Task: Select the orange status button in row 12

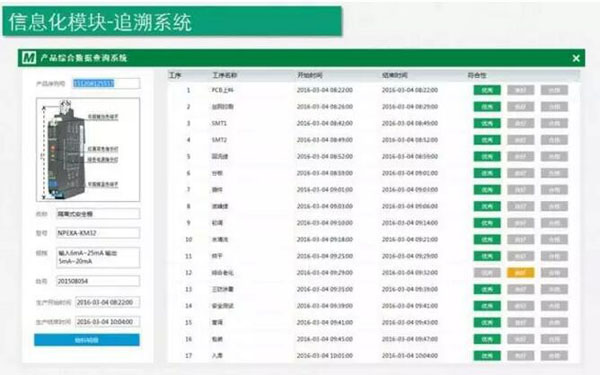Action: click(520, 272)
